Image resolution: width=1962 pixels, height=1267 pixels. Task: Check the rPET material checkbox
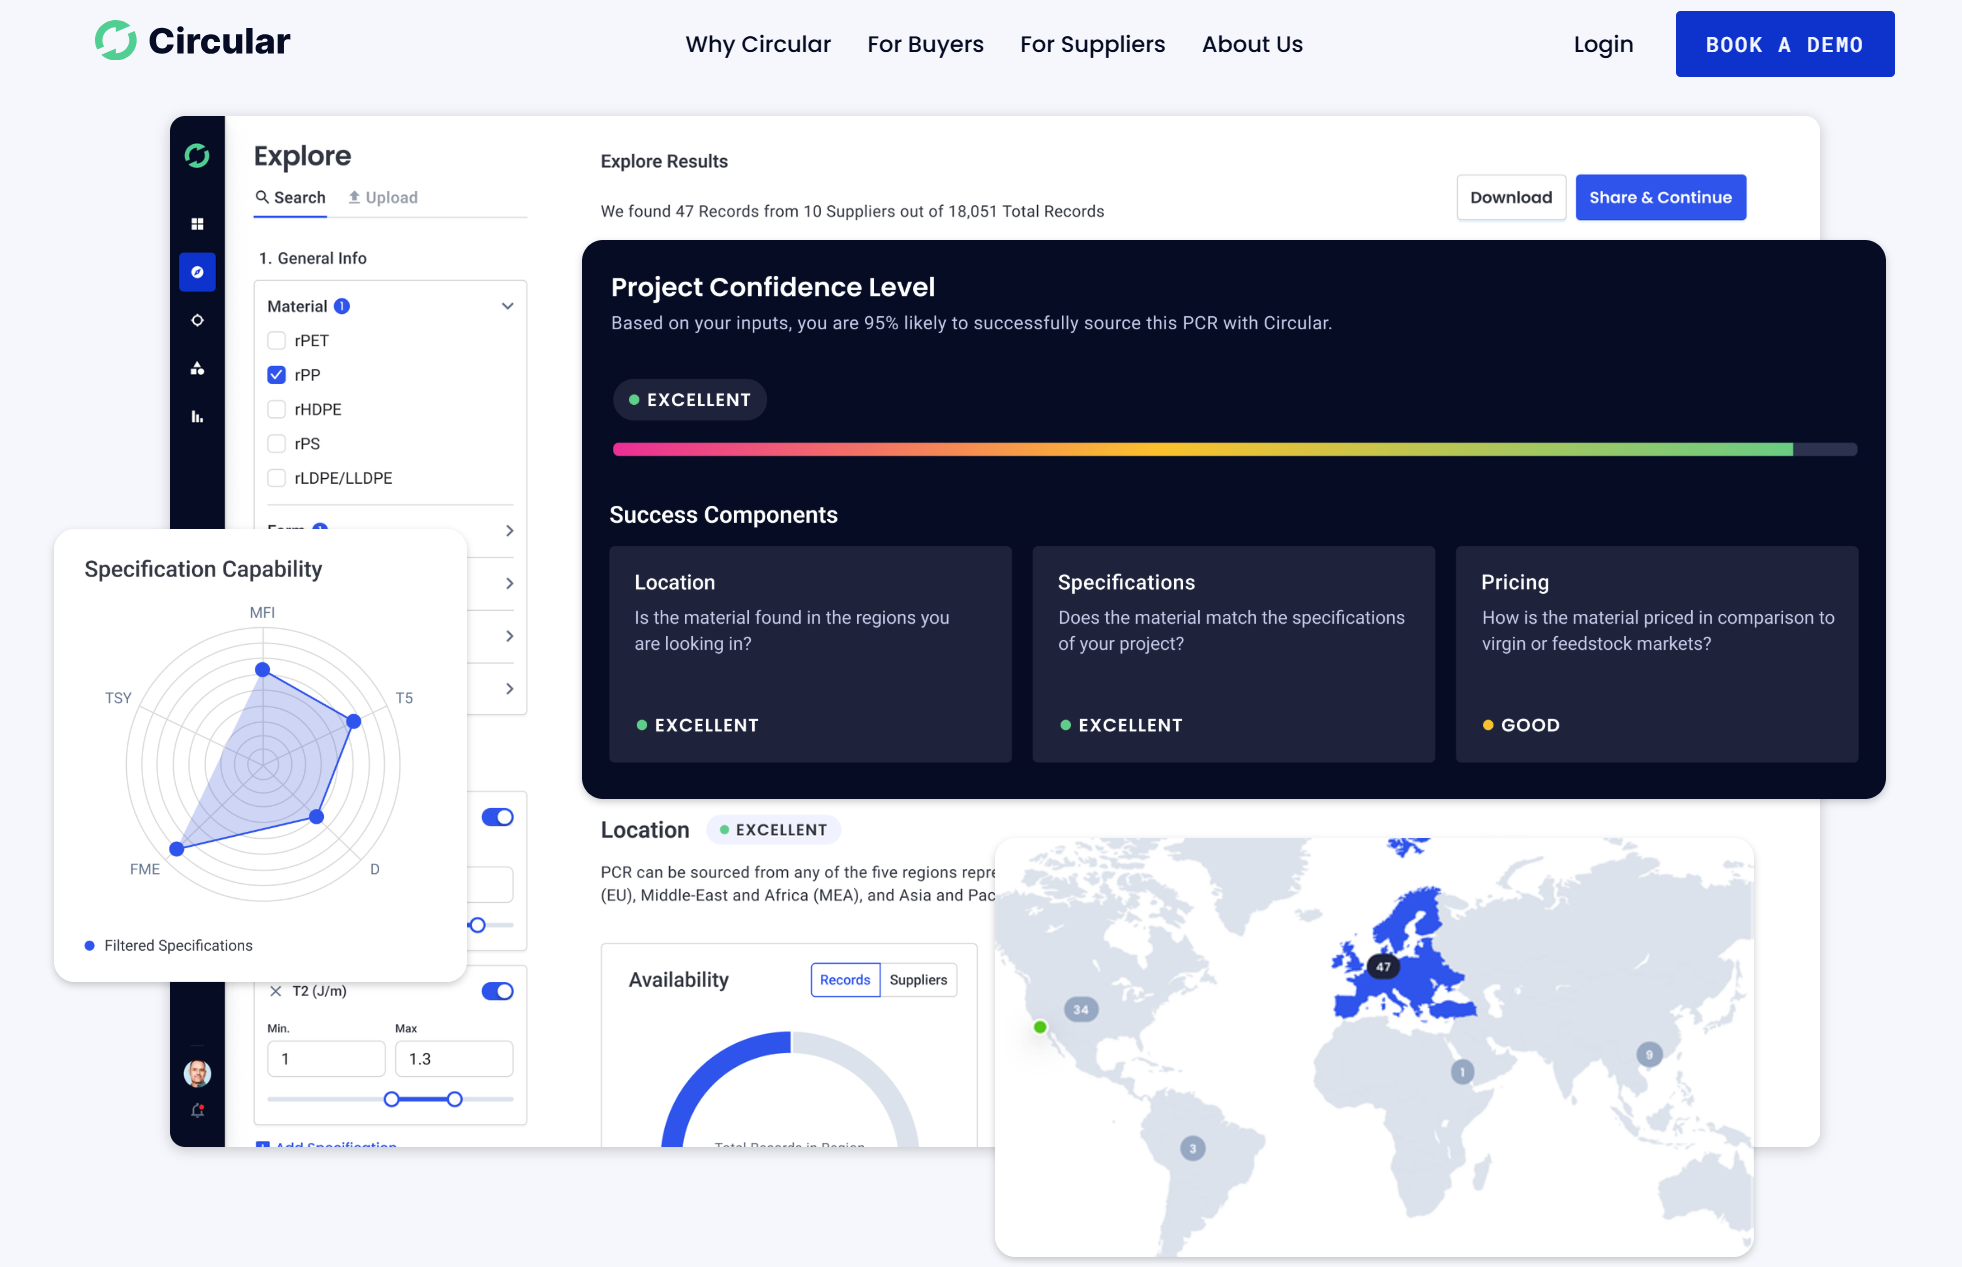coord(277,341)
